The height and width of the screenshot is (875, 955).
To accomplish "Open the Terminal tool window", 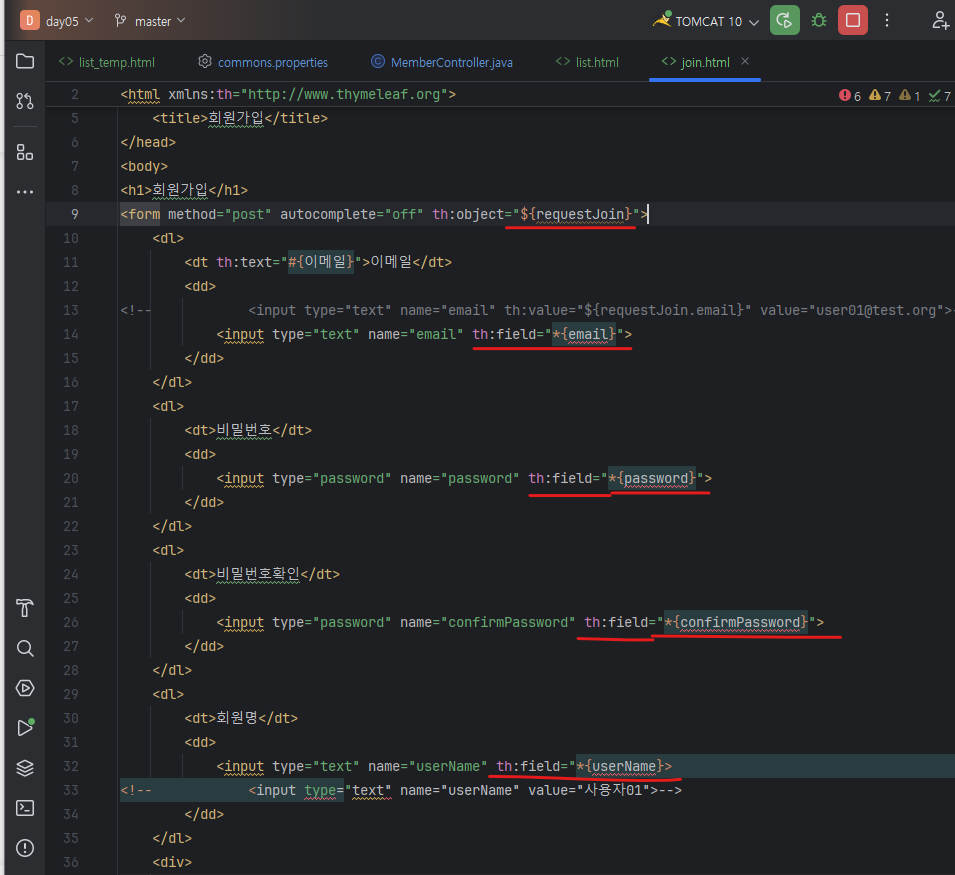I will click(x=25, y=808).
